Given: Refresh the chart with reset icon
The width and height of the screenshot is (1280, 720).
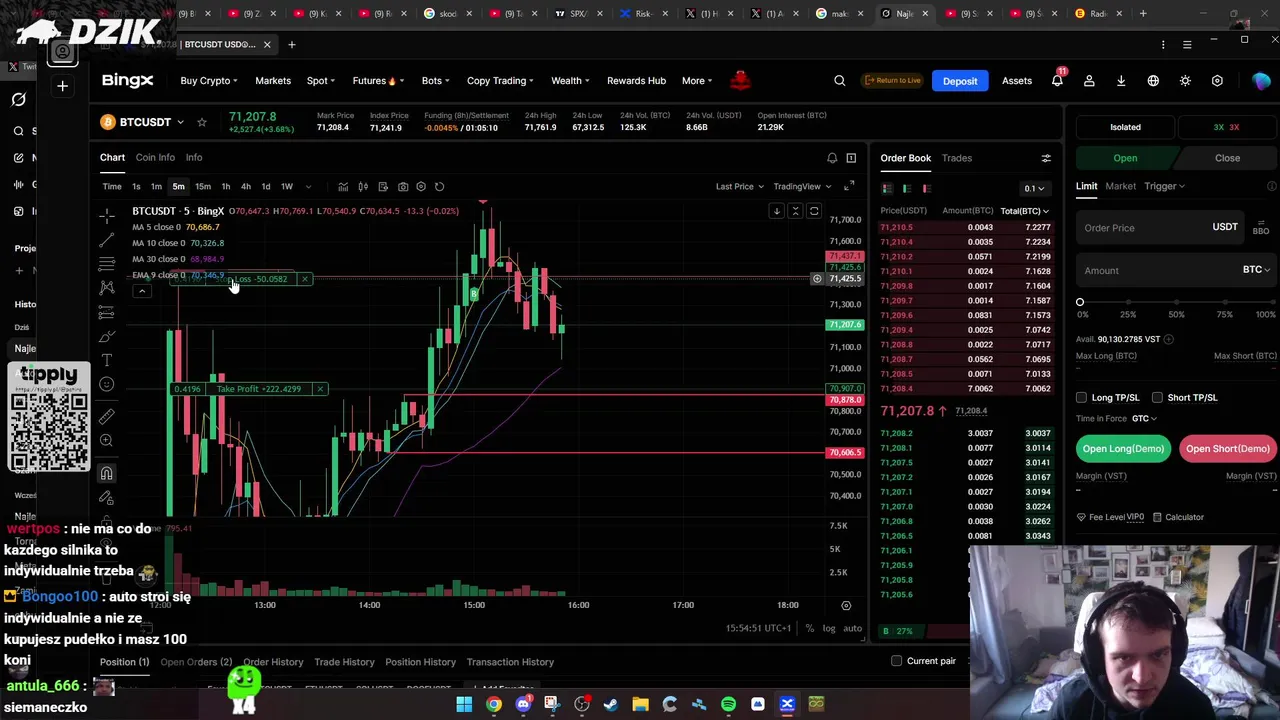Looking at the screenshot, I should click(439, 187).
